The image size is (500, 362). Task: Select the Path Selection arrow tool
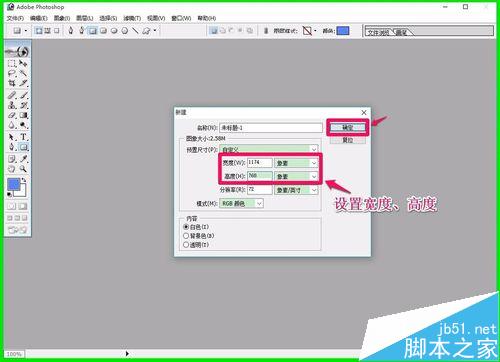tap(12, 137)
